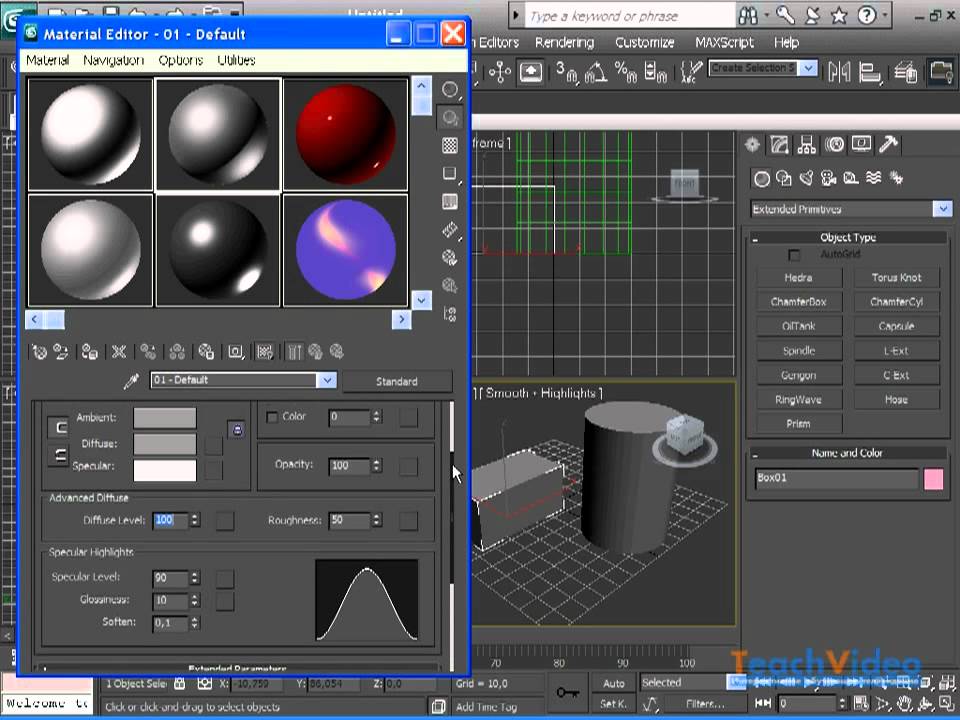The width and height of the screenshot is (960, 720).
Task: Click the Mirror tool in main toolbar
Action: (x=838, y=70)
